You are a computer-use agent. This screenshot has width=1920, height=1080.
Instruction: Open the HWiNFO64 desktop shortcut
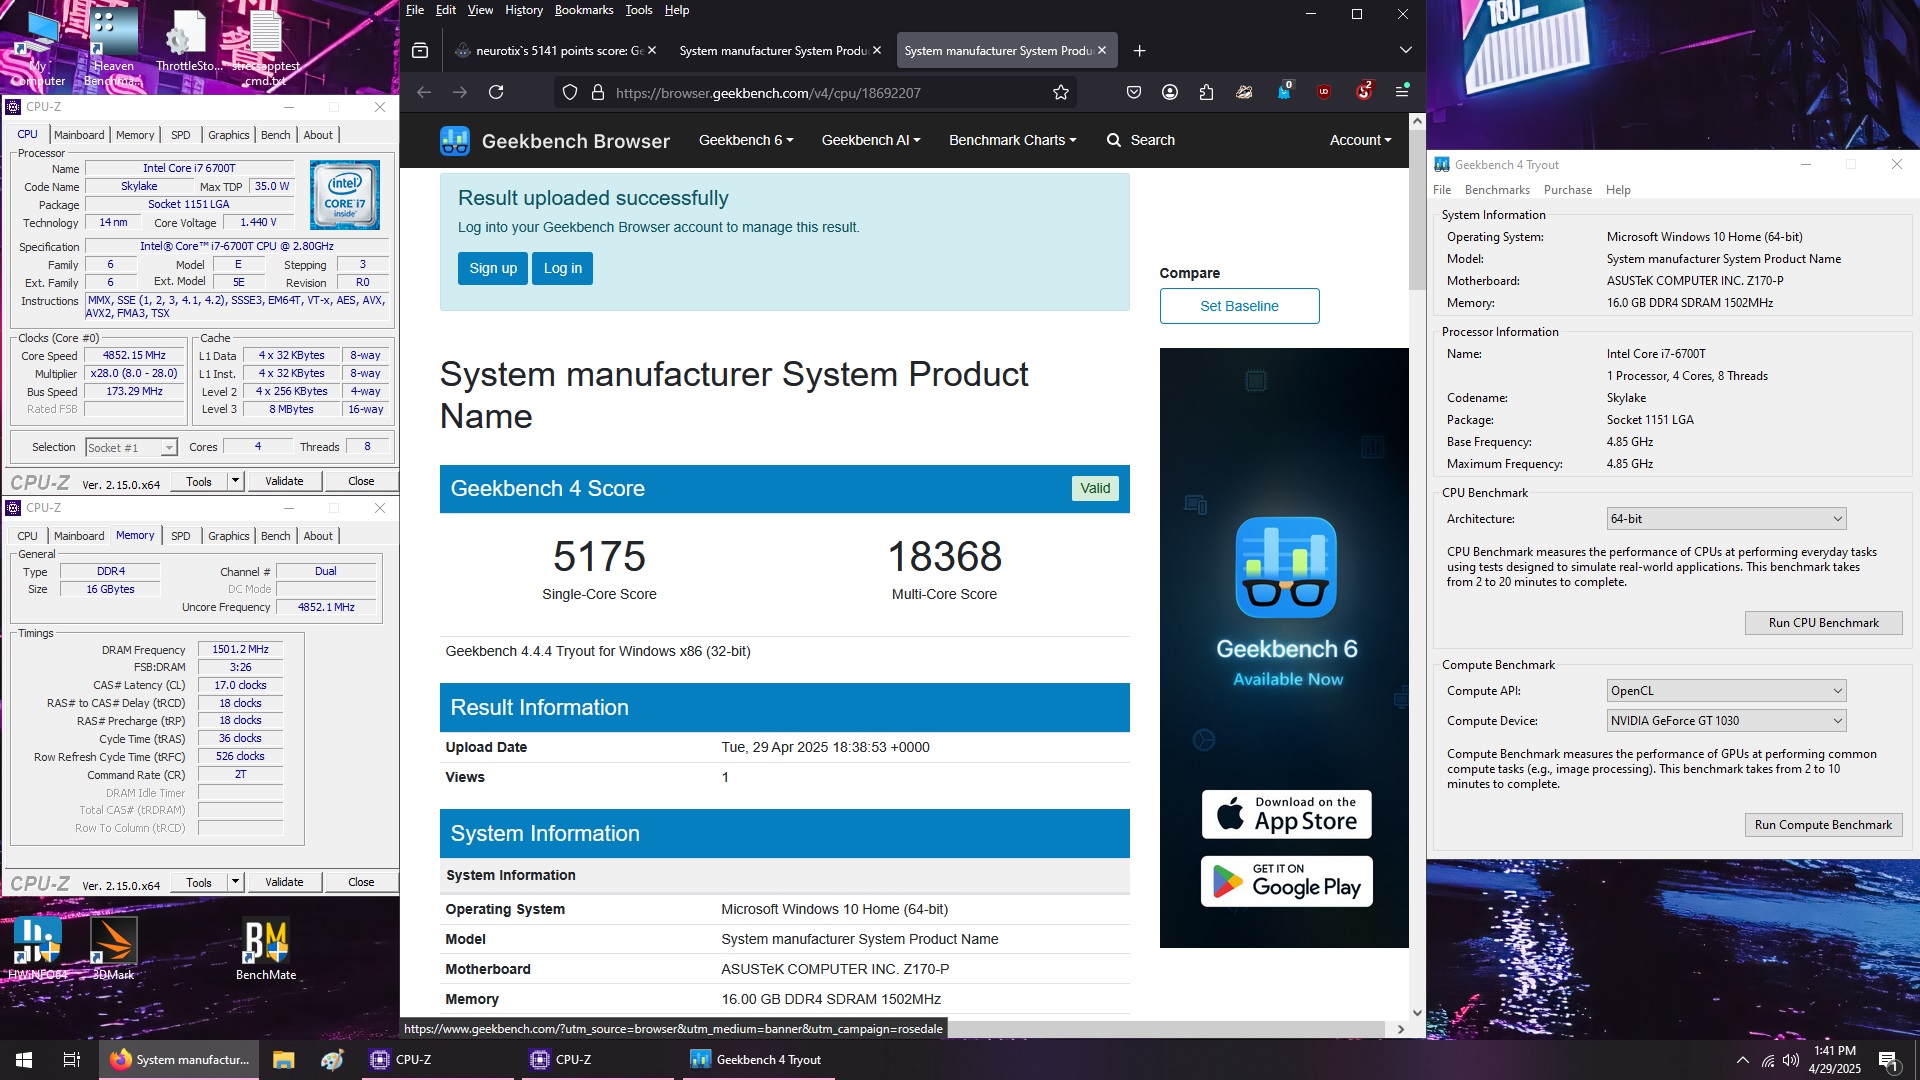tap(38, 948)
